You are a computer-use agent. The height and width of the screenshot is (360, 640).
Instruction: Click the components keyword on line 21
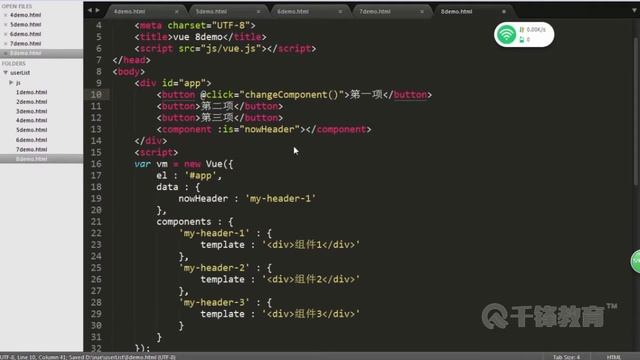pos(184,222)
